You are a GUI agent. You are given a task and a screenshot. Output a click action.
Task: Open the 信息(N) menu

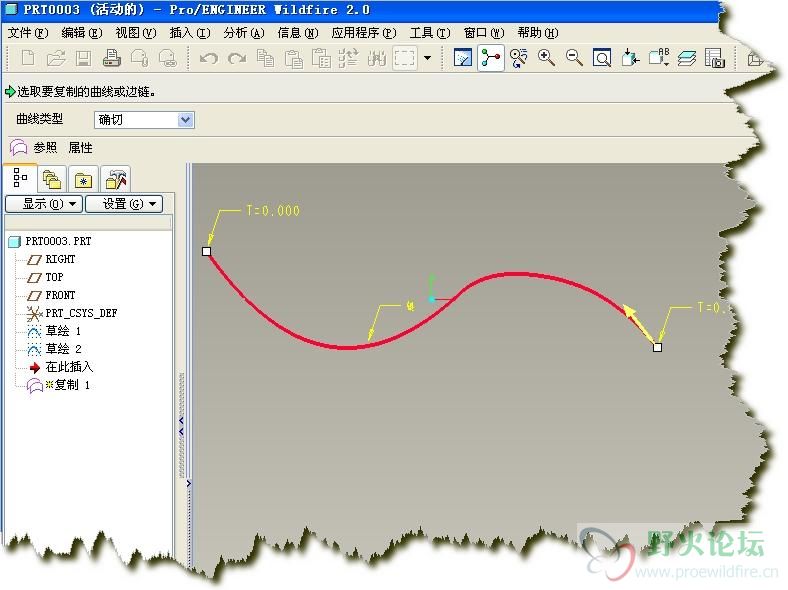(x=298, y=33)
